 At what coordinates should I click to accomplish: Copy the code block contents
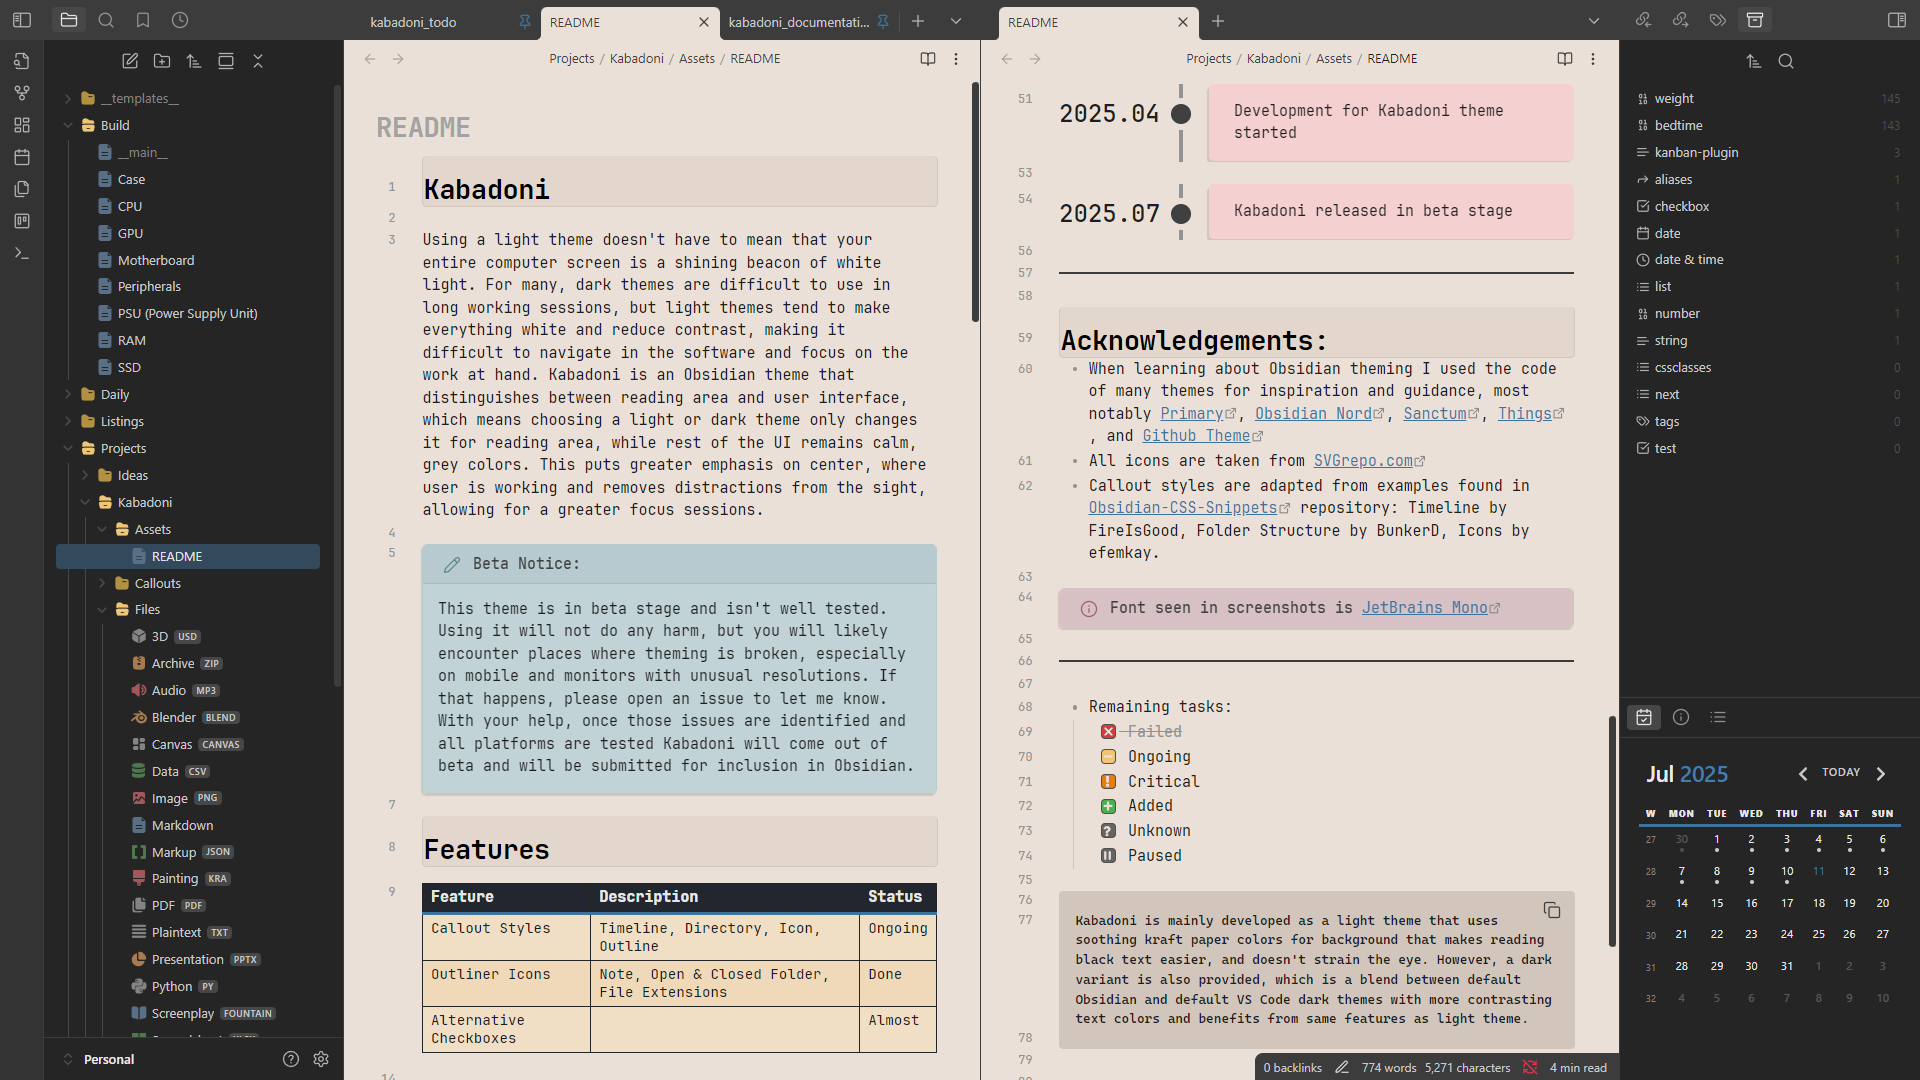(x=1551, y=910)
